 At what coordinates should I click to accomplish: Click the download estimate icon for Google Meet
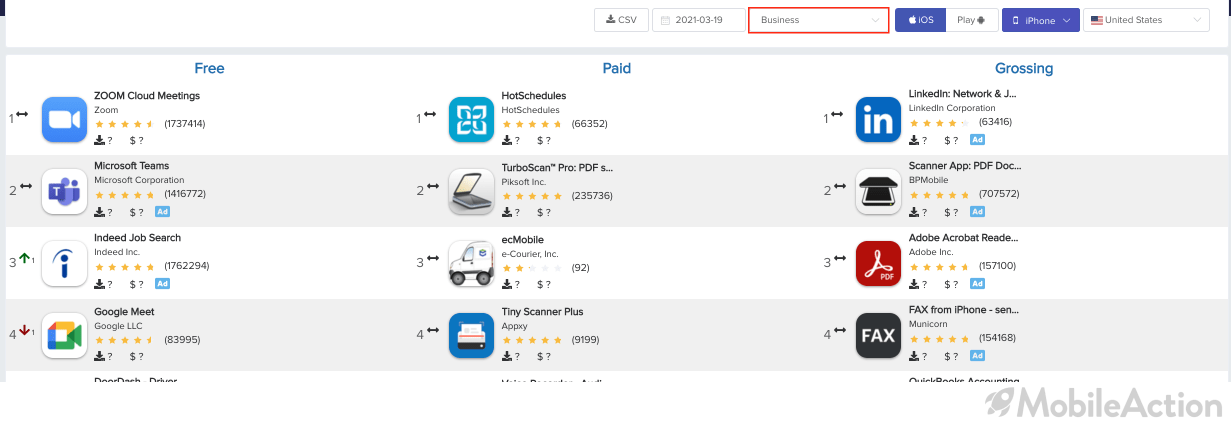pos(100,356)
